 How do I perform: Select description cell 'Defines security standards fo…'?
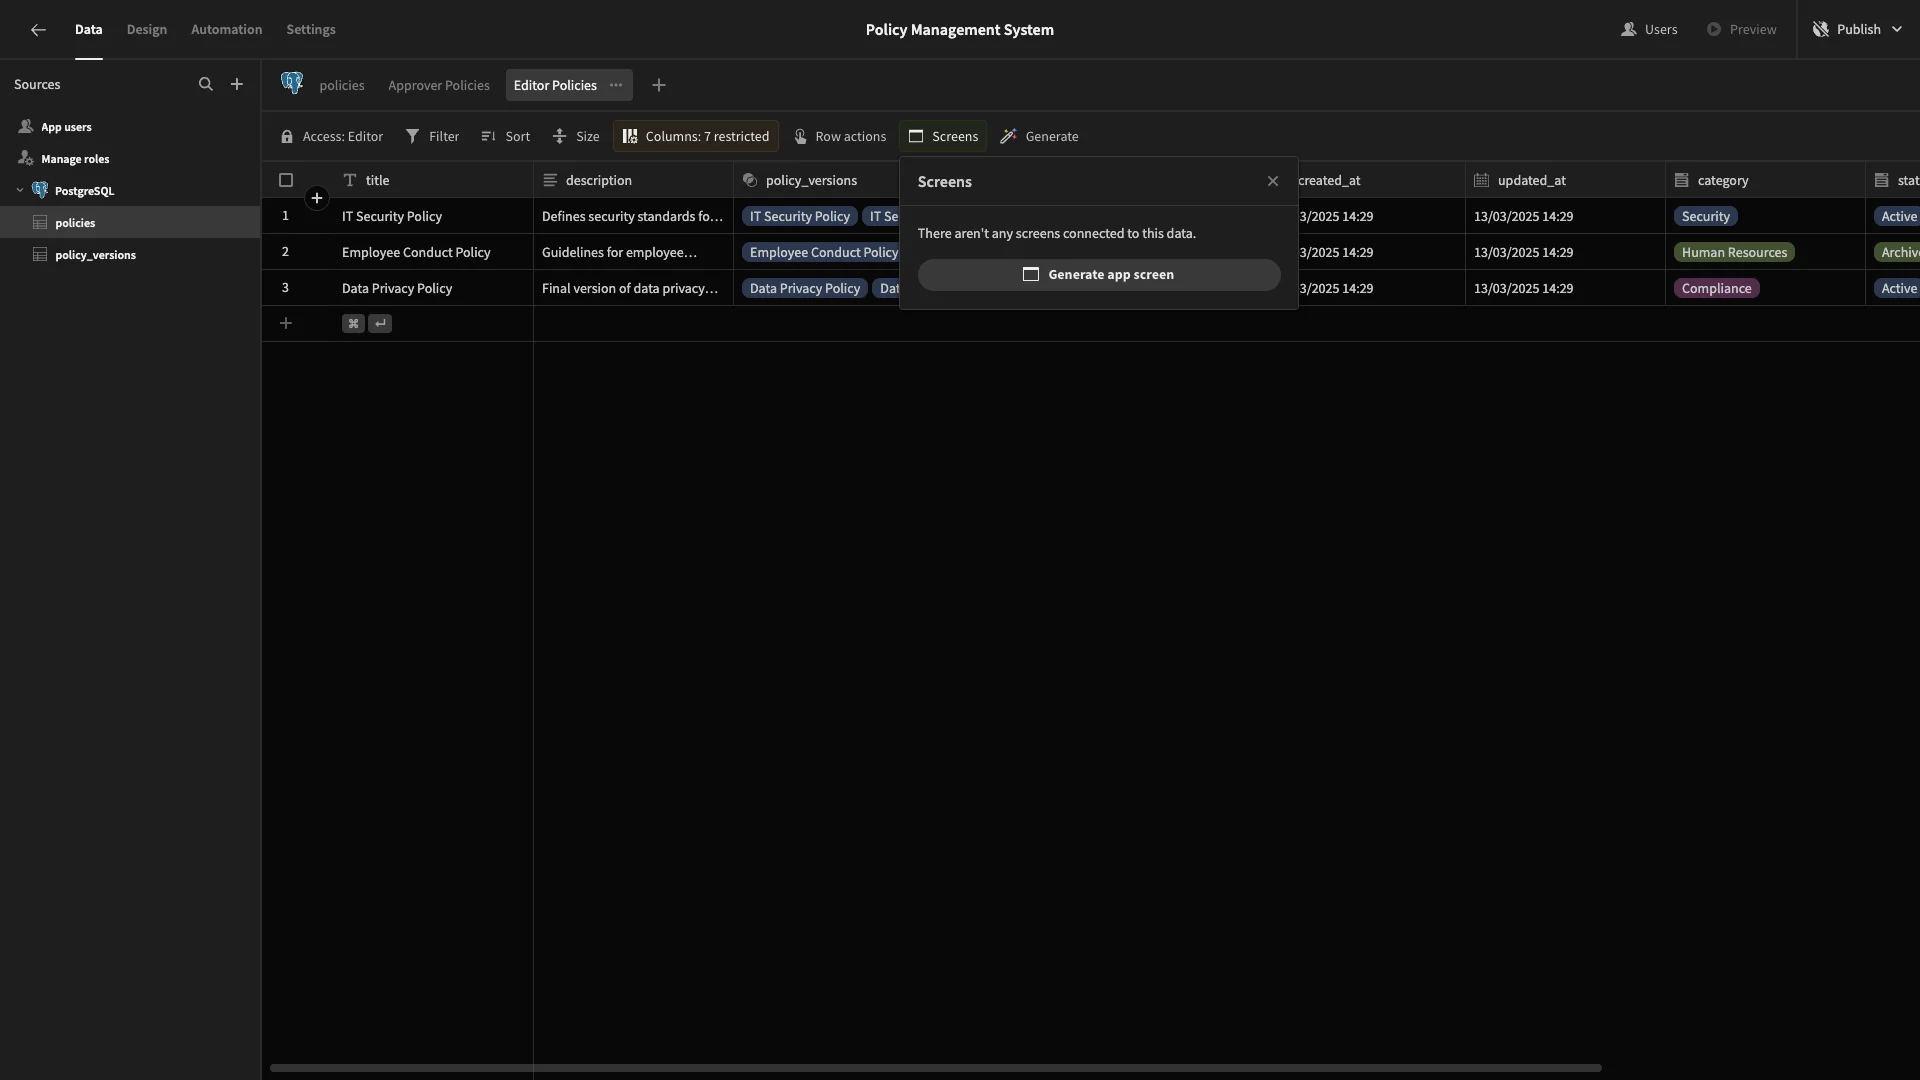pyautogui.click(x=633, y=216)
